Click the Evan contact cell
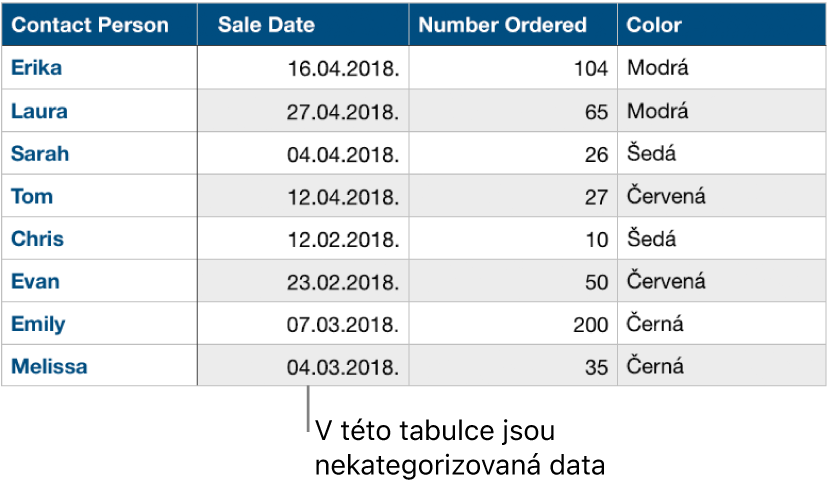Viewport: 827px width, 492px height. click(99, 281)
